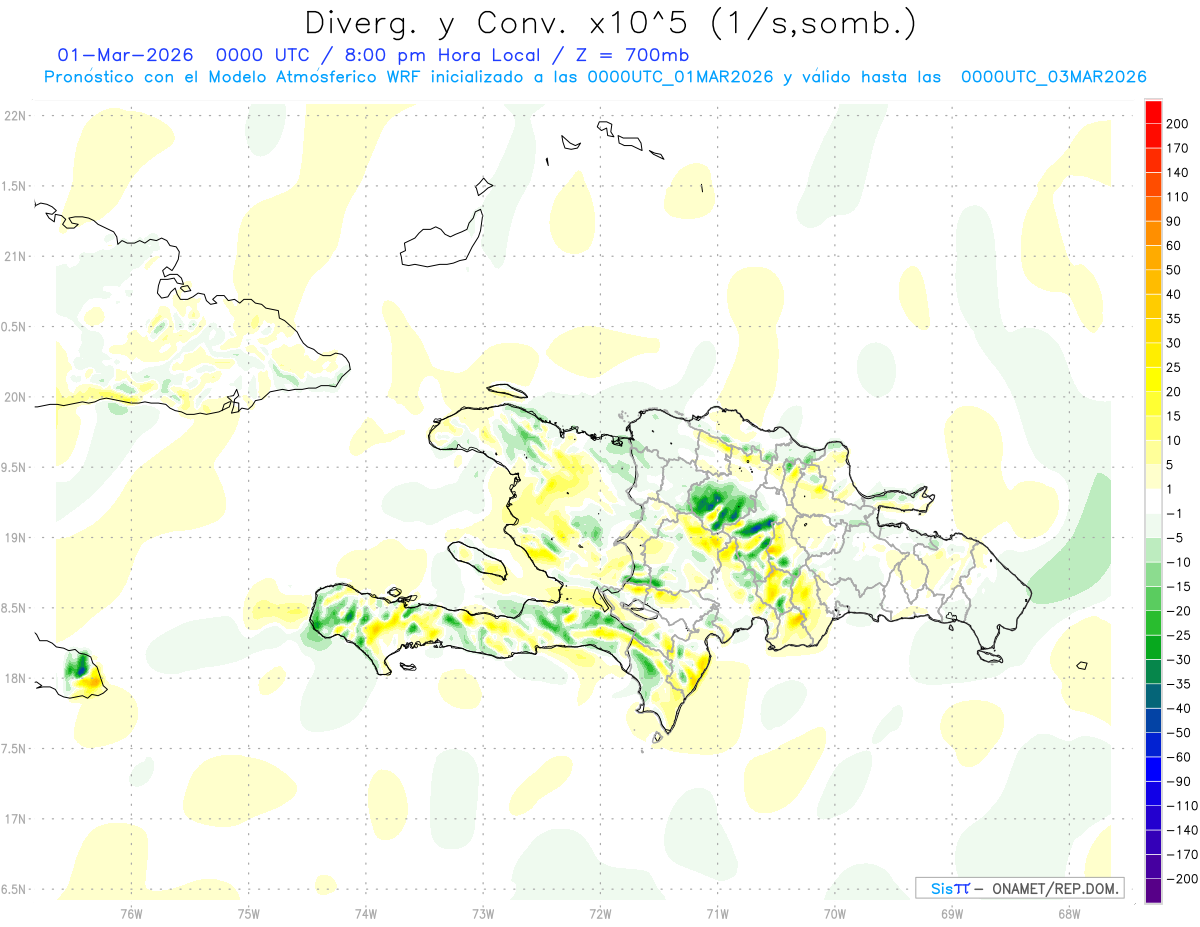Image resolution: width=1200 pixels, height=927 pixels.
Task: Click the "21N" latitude label
Action: click(x=14, y=256)
